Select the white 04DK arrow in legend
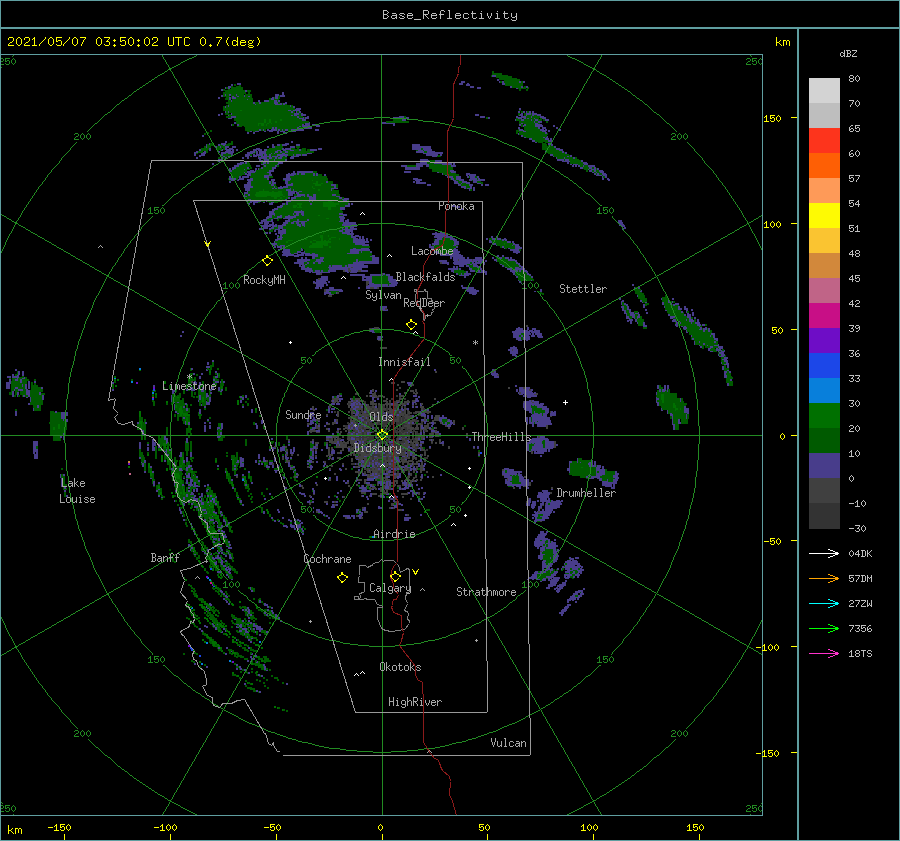900x841 pixels. [x=824, y=553]
